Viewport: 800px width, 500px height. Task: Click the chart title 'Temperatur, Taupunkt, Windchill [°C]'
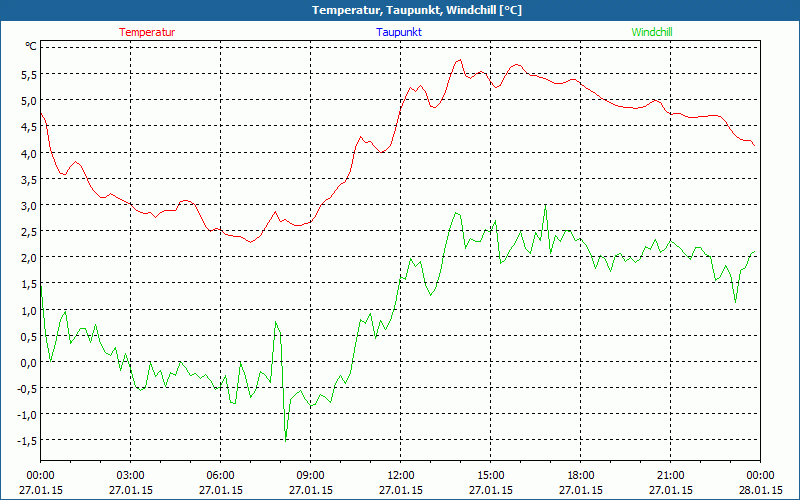417,10
